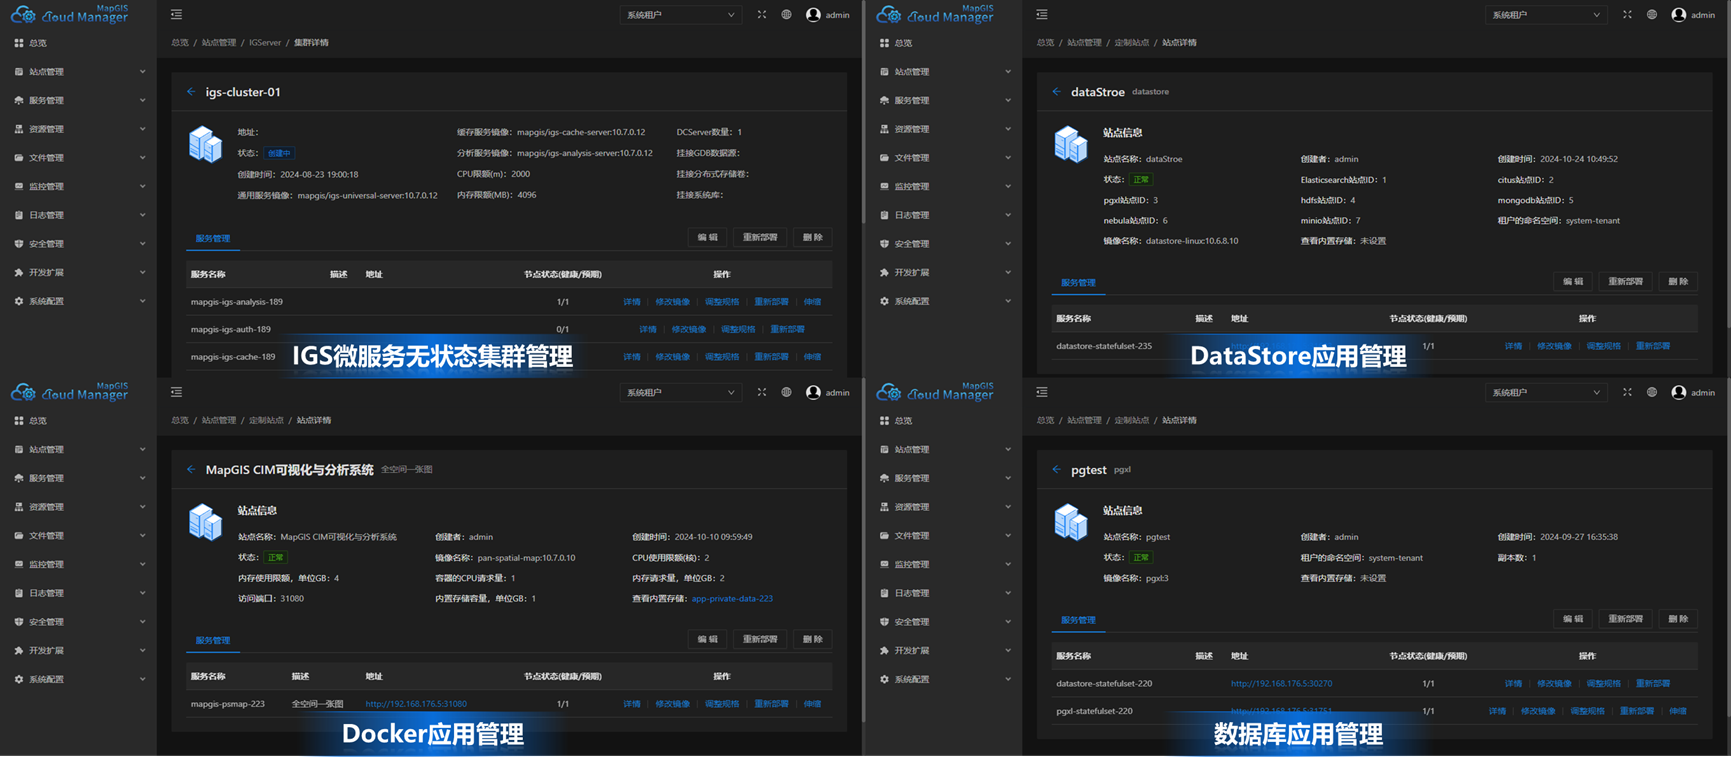Open http://192.168.176.5:30270 address link

[1281, 684]
